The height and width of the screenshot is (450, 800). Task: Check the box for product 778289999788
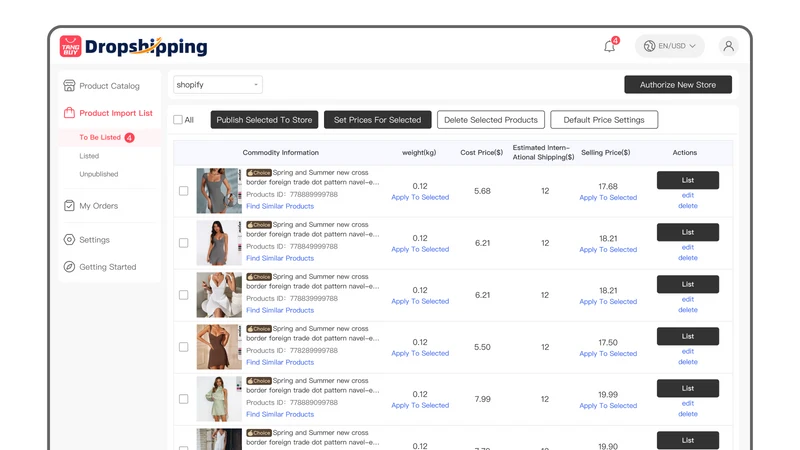point(184,347)
